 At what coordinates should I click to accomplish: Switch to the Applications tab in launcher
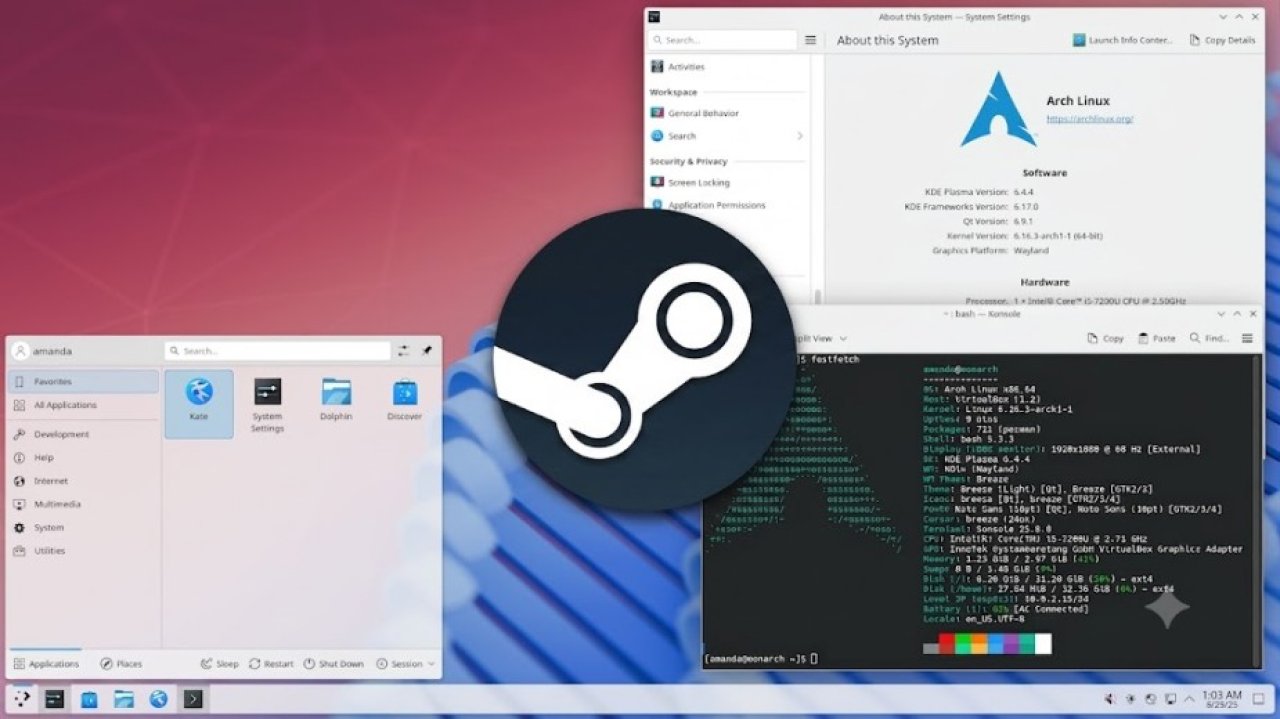click(46, 664)
